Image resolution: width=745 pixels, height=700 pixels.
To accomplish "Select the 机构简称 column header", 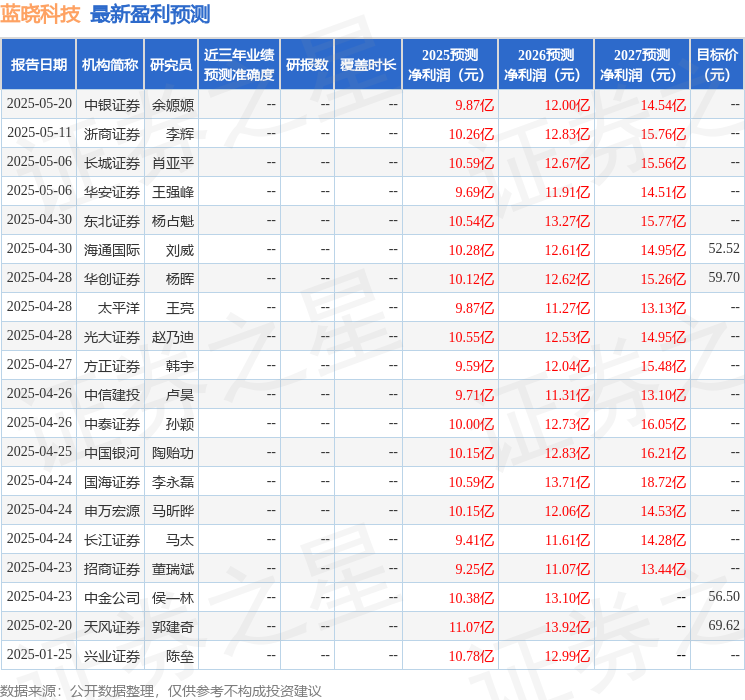I will click(110, 64).
